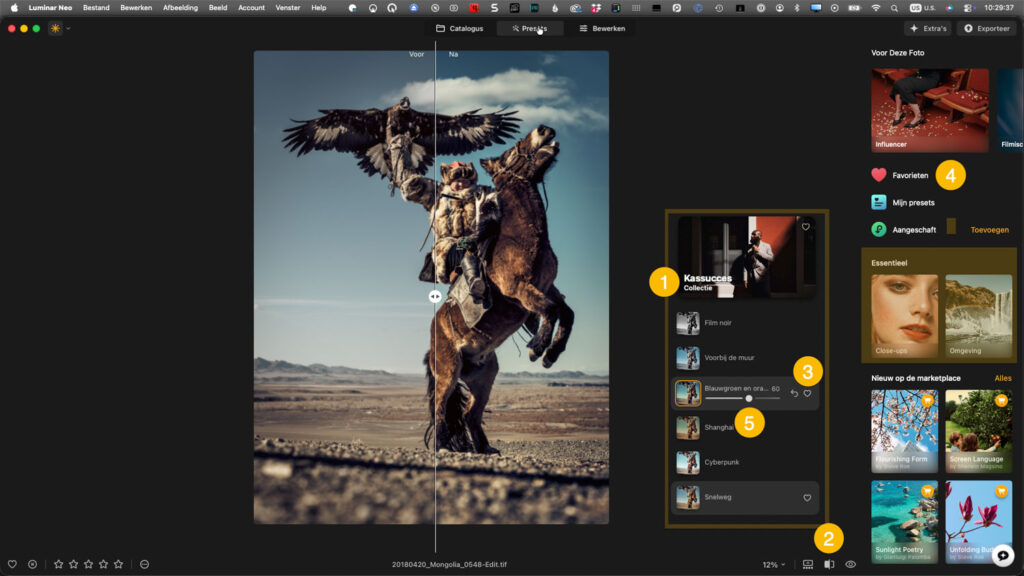Switch to the Presets tab
Screen dimensions: 1024x576
[530, 29]
